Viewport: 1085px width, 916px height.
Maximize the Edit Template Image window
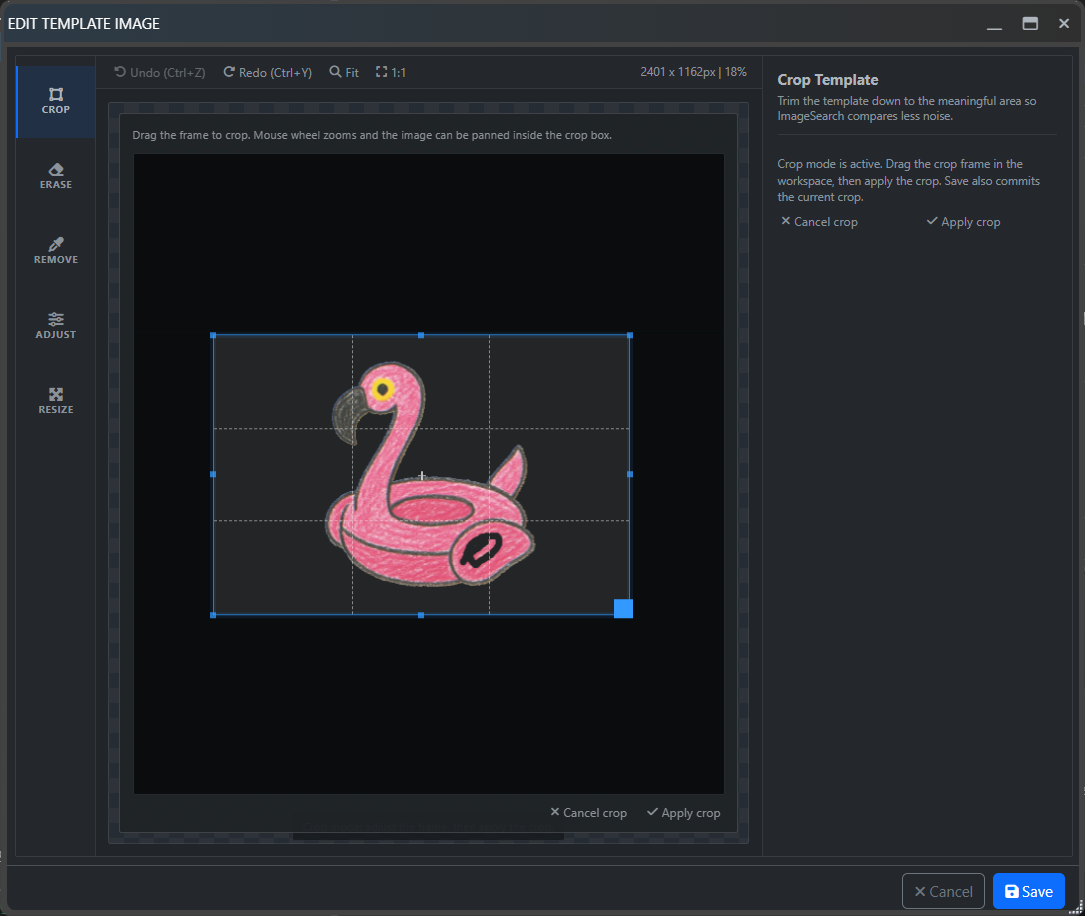tap(1030, 24)
